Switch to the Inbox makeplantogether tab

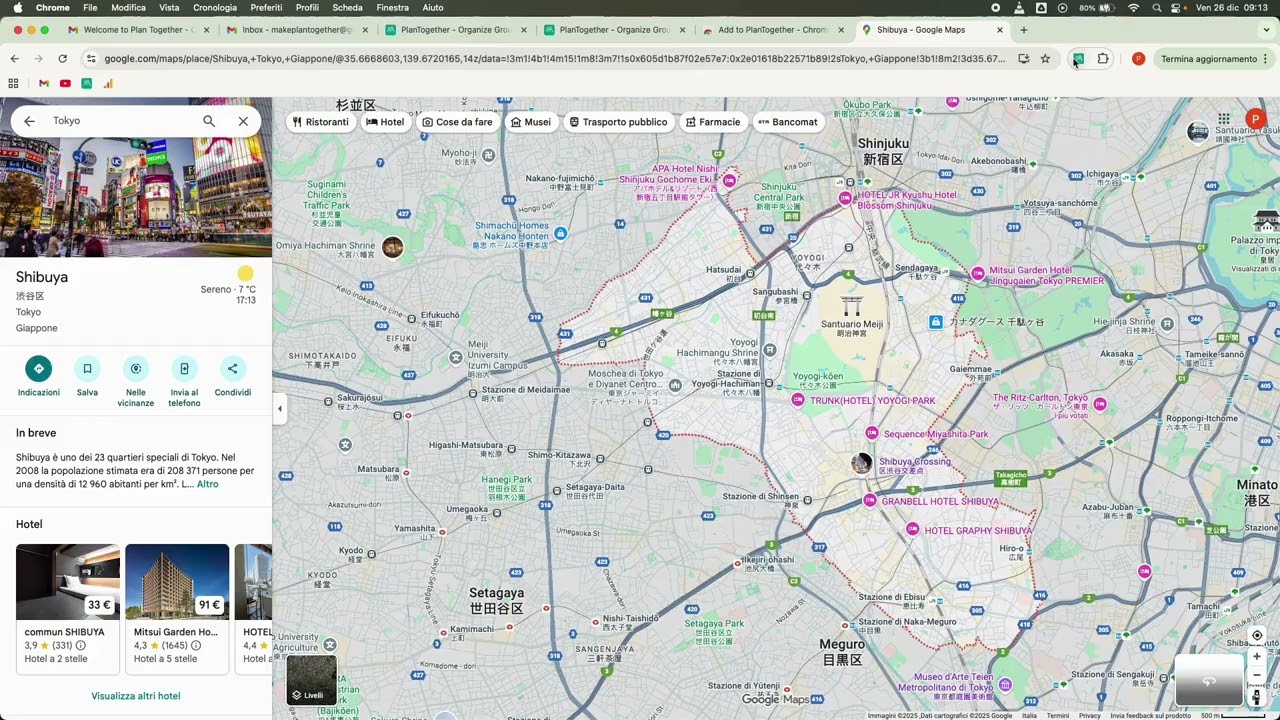coord(297,30)
